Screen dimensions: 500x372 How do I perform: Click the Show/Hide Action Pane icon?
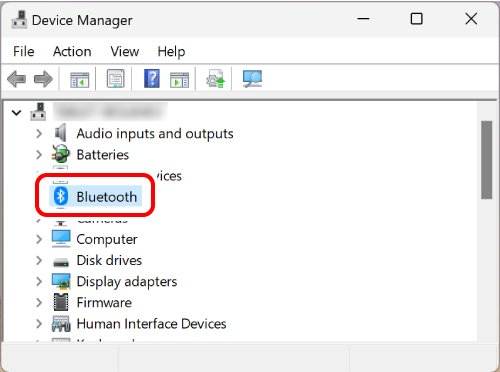179,79
